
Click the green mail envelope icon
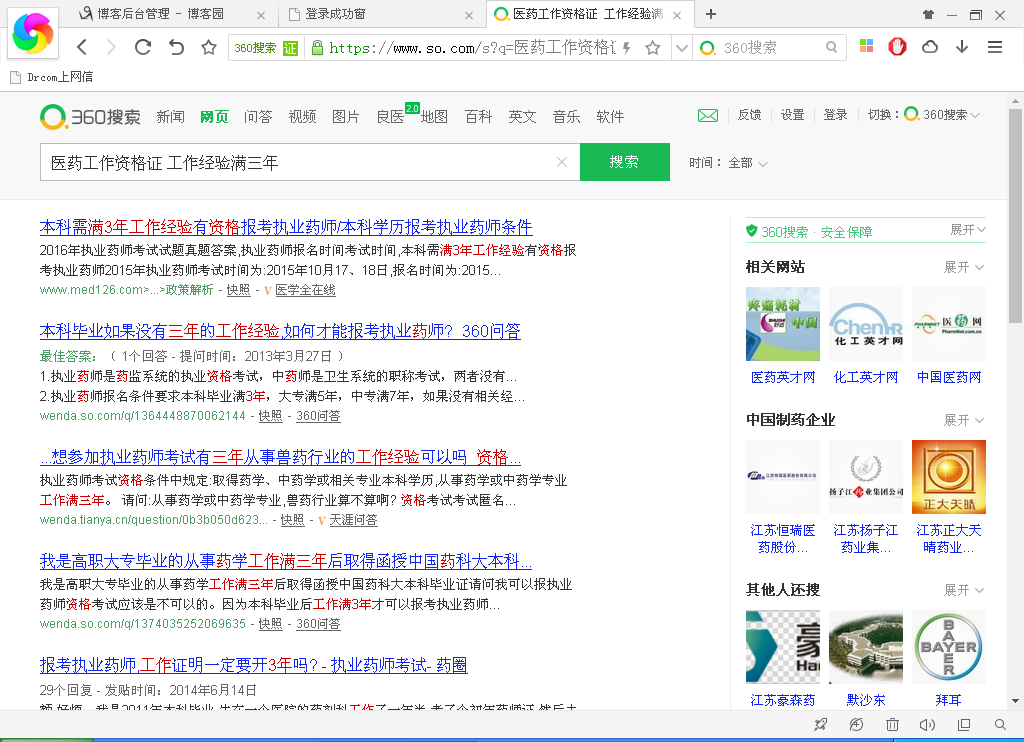point(708,116)
